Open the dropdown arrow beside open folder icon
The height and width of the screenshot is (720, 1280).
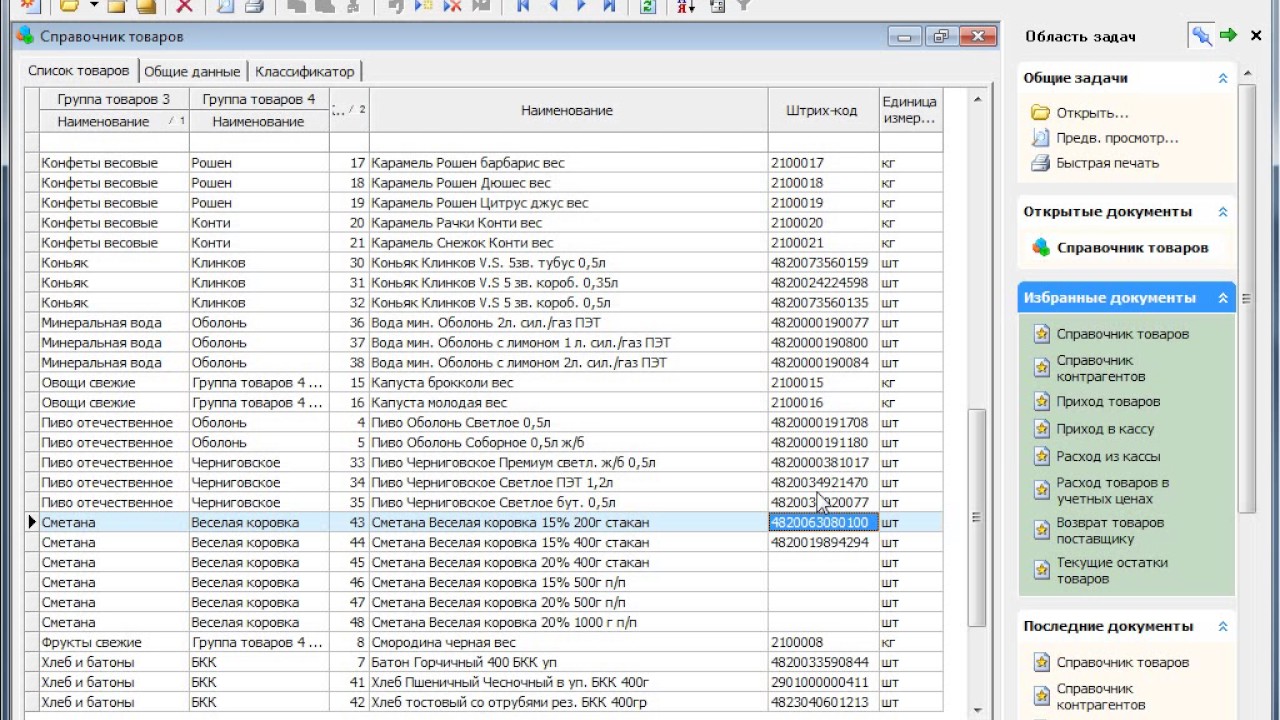(93, 6)
